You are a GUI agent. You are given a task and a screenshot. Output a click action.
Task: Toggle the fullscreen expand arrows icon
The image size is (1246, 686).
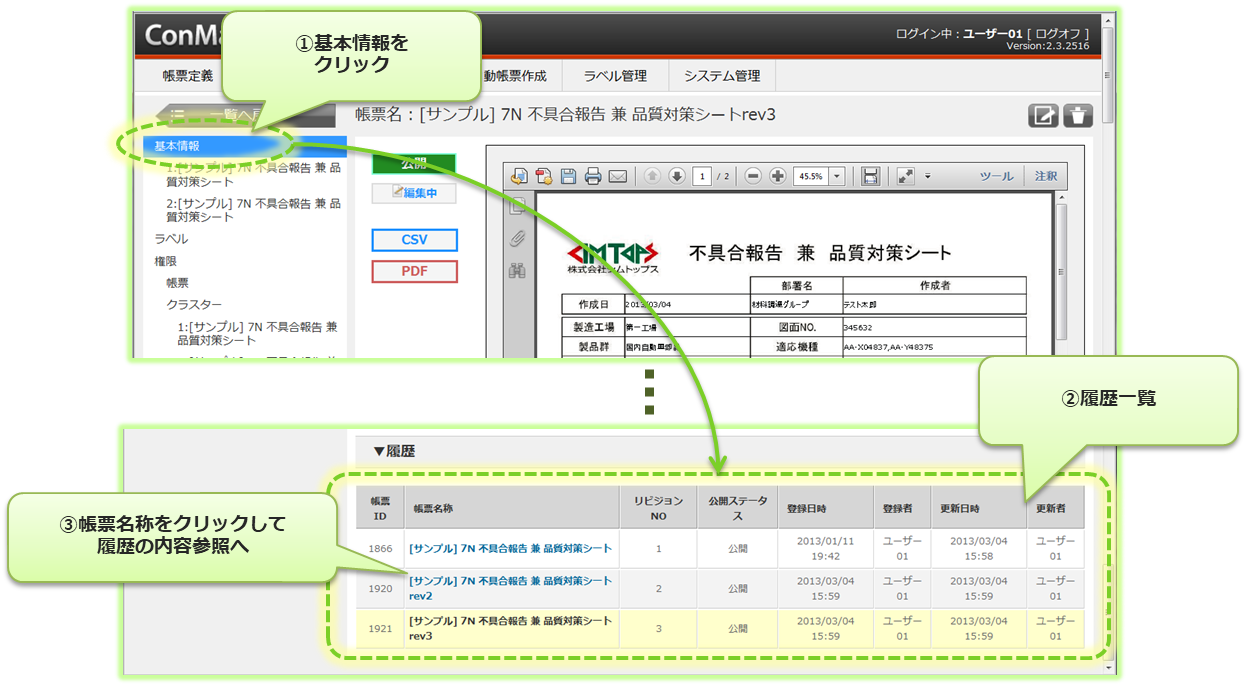[905, 176]
